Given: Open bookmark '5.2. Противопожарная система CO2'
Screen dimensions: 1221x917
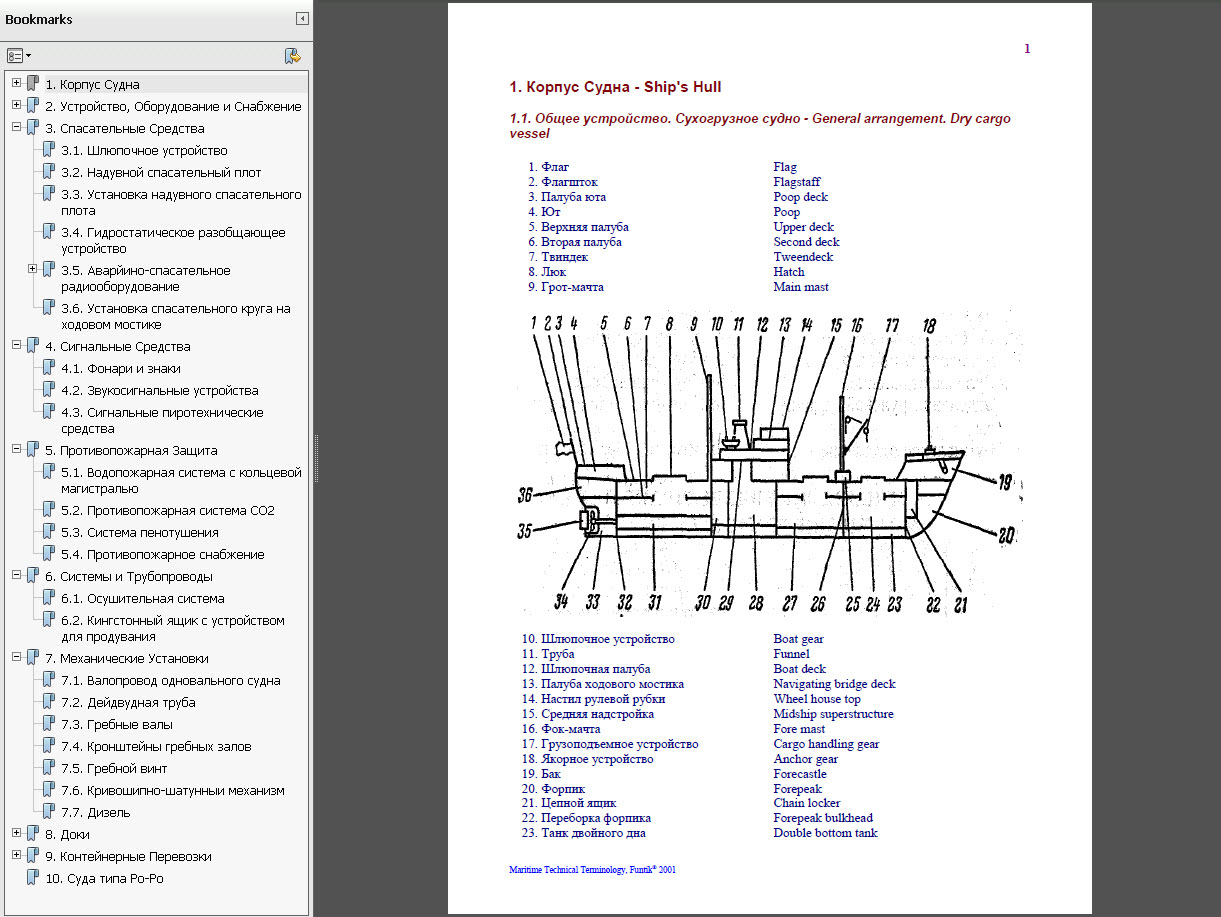Looking at the screenshot, I should (167, 510).
